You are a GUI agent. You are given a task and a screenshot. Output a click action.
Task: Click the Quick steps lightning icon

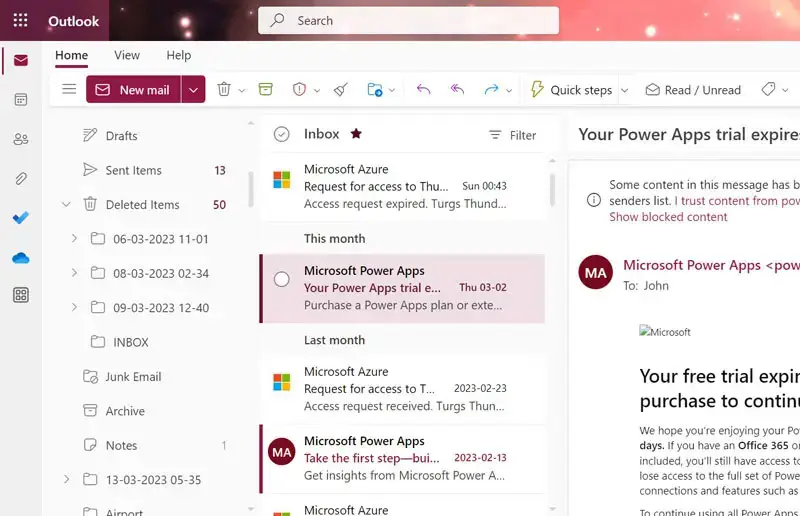[x=537, y=89]
